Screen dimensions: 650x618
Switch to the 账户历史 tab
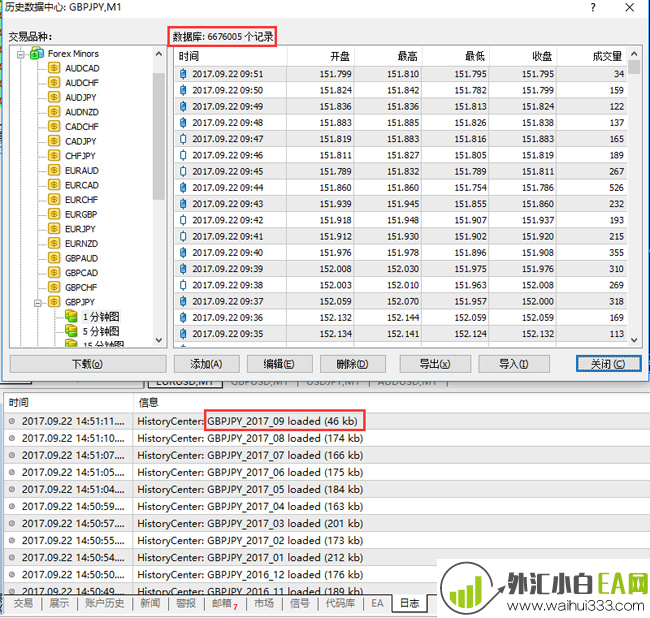pos(105,604)
